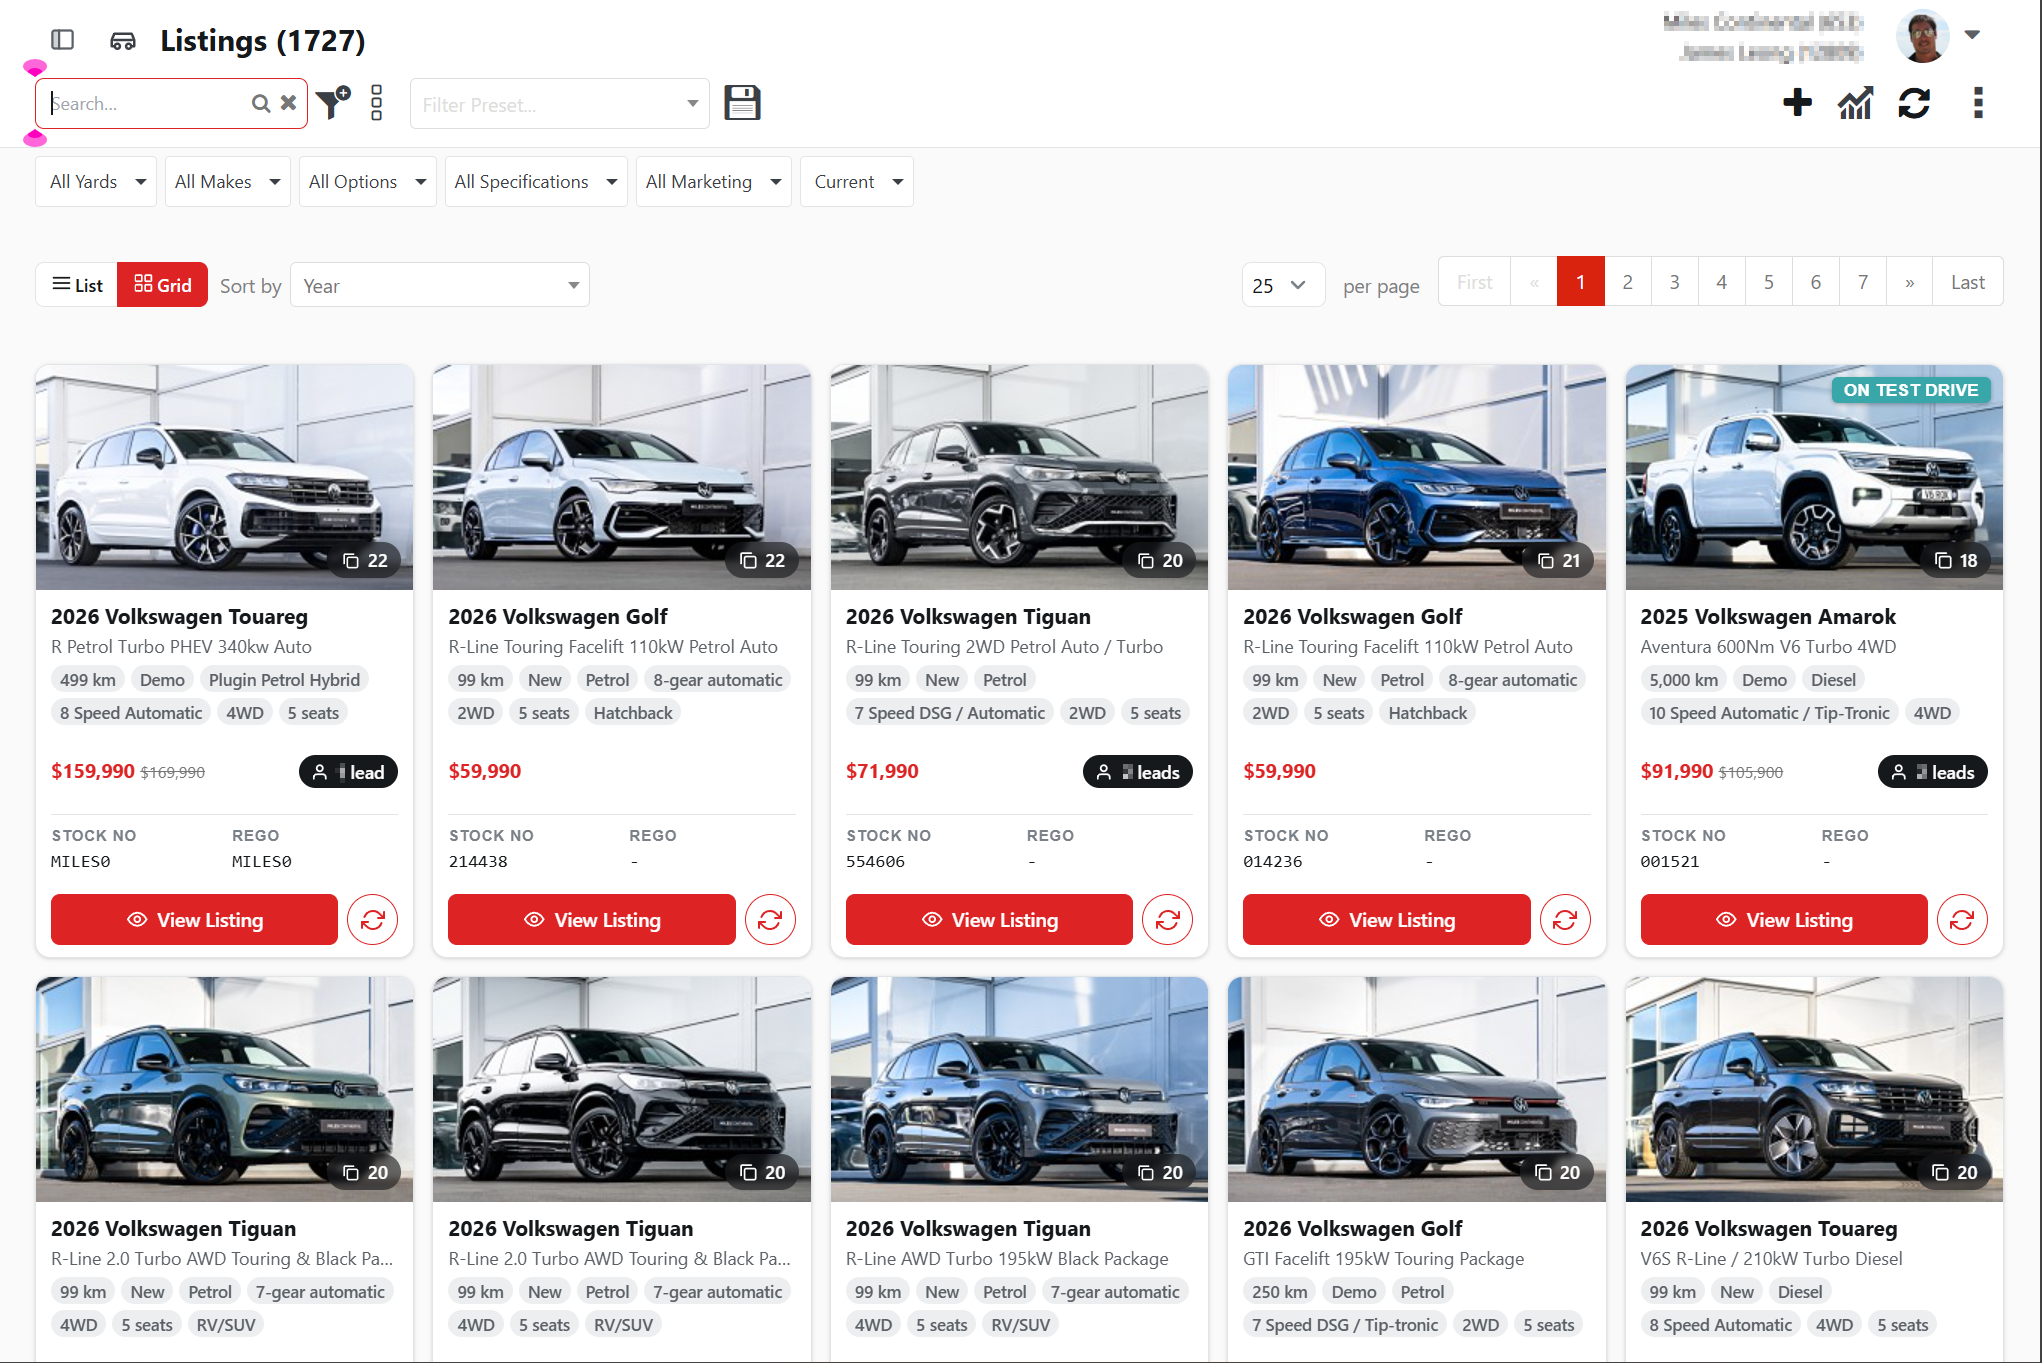Refresh listings with top-right sync icon

point(1914,102)
